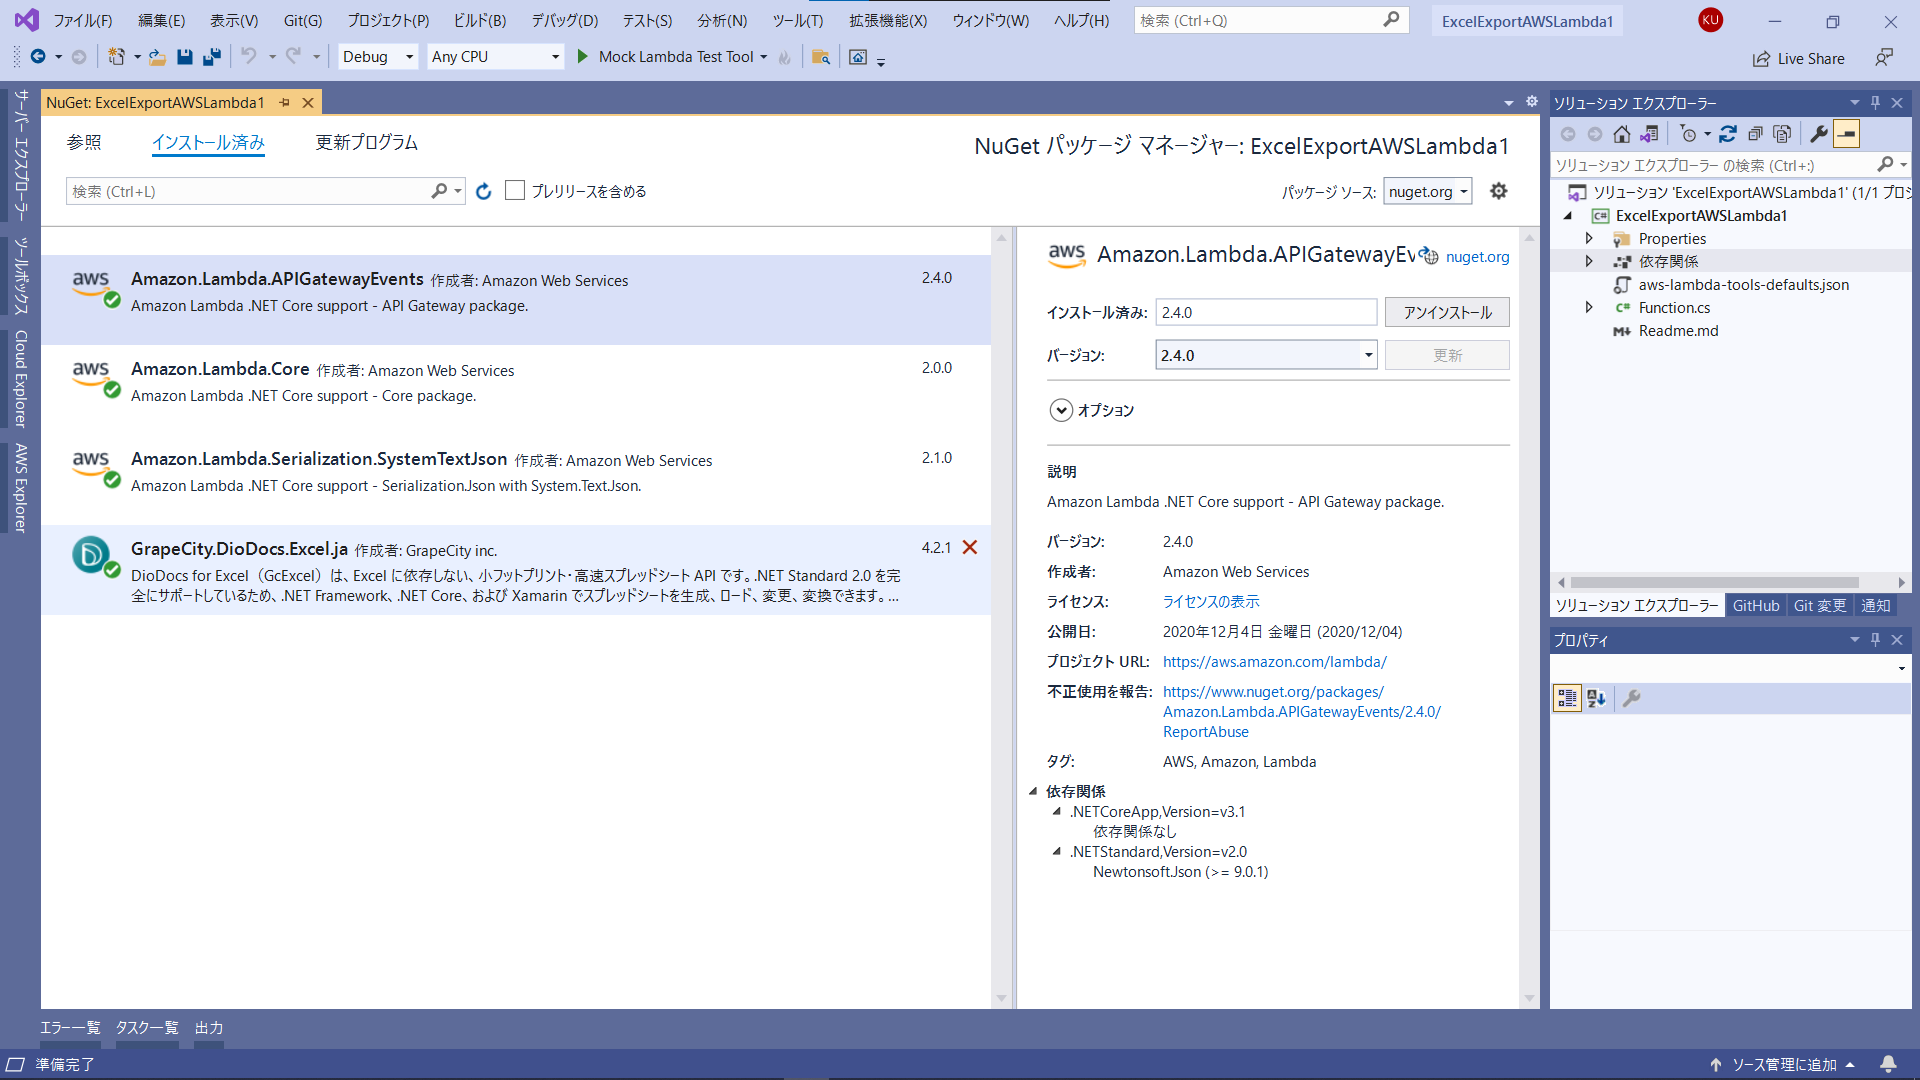This screenshot has height=1080, width=1920.
Task: Open the nuget.org package source dropdown
Action: [1428, 191]
